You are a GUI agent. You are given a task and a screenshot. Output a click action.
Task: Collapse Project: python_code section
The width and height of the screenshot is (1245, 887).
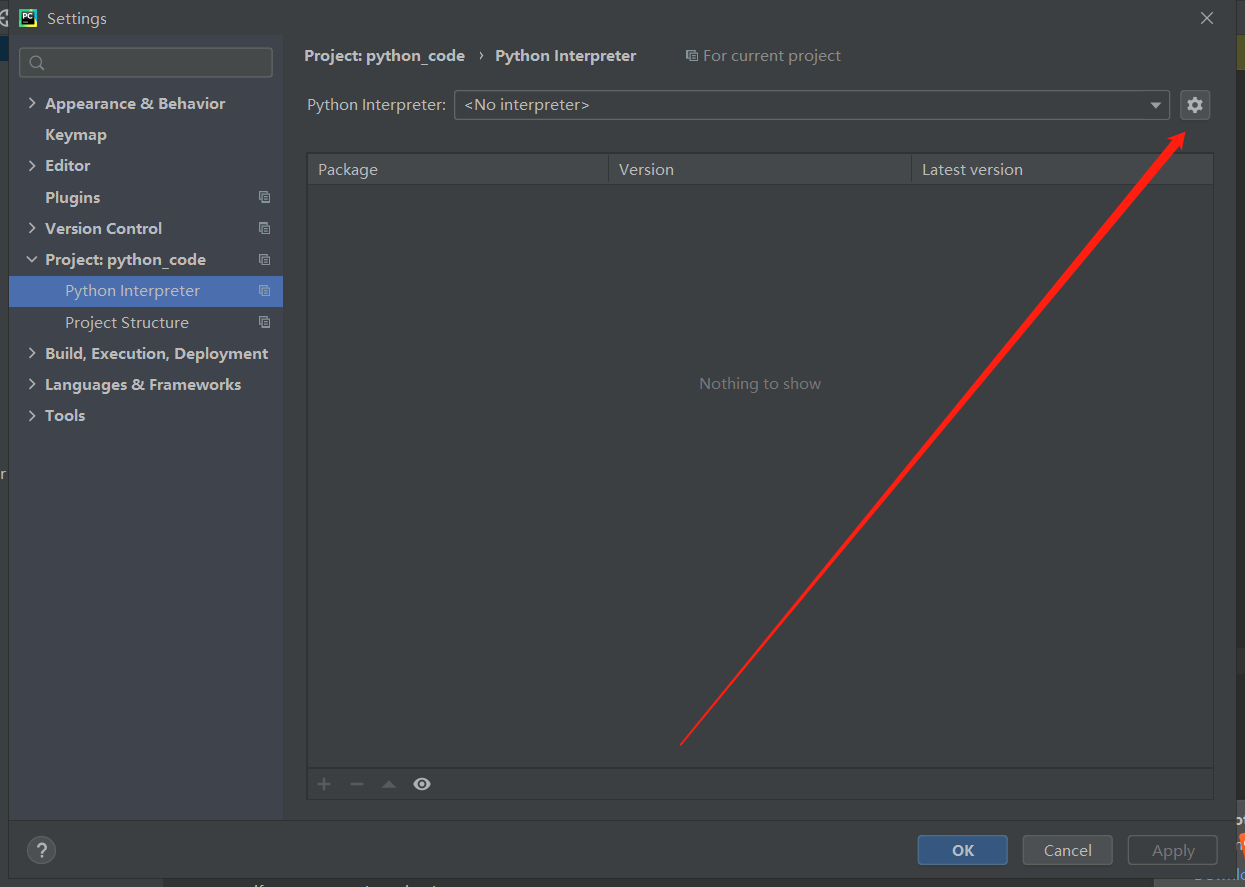click(x=32, y=259)
